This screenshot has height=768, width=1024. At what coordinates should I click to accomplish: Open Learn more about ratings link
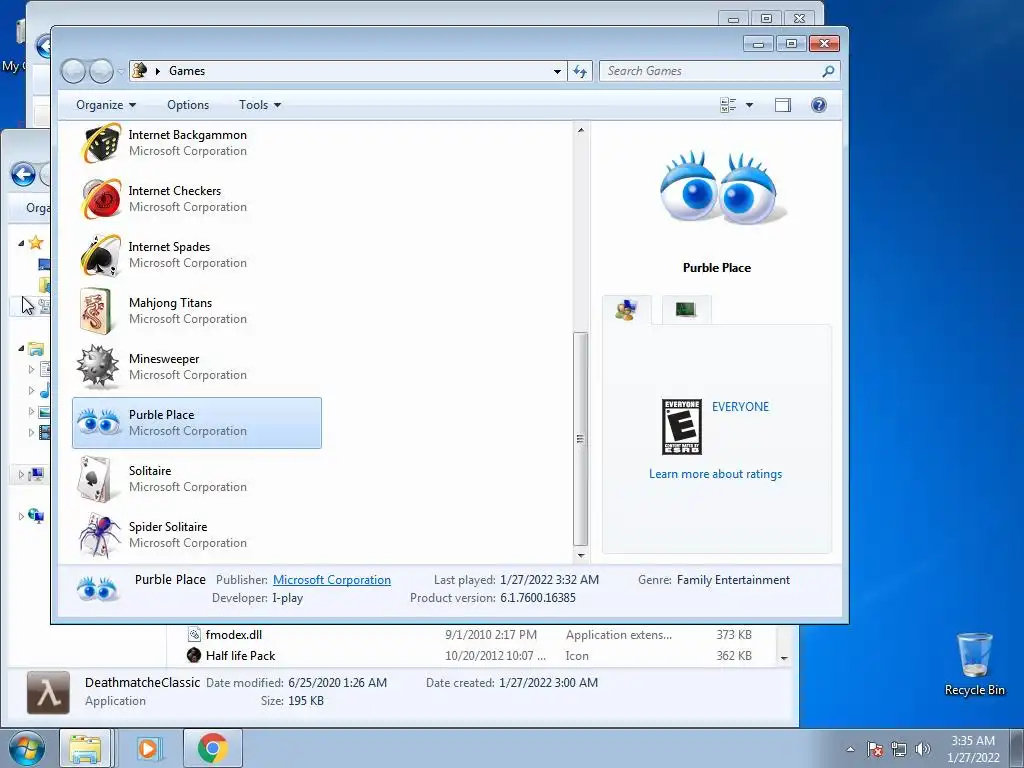(x=715, y=473)
